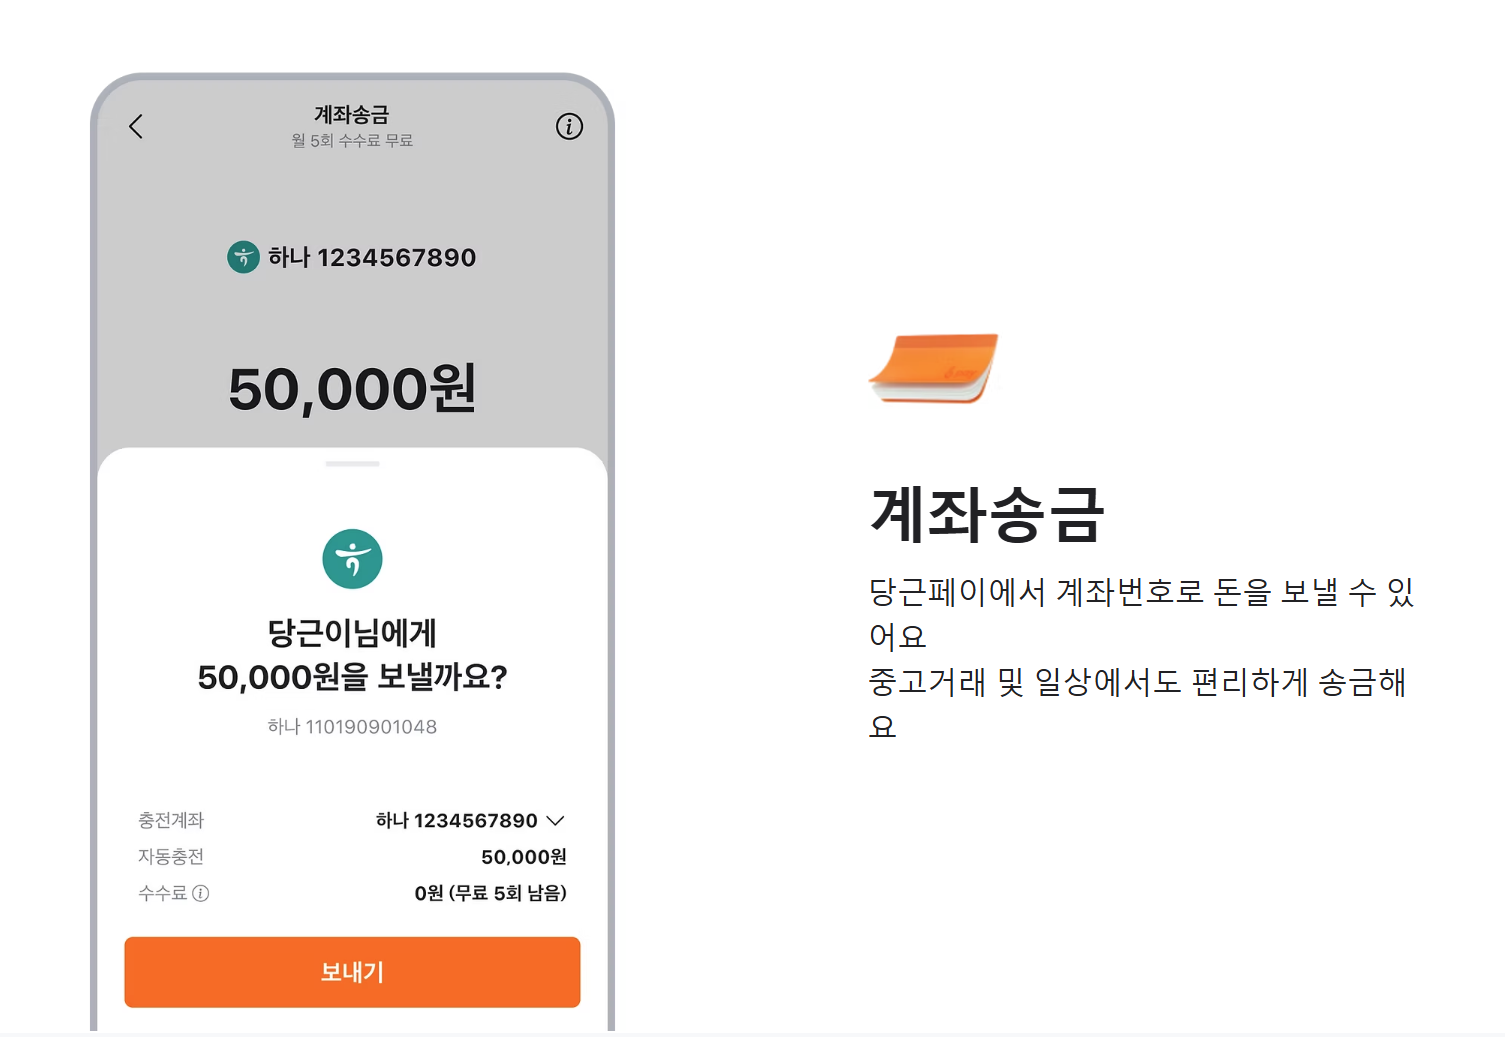Click the 하나 1234567890 account text at top
This screenshot has height=1037, width=1505.
pyautogui.click(x=372, y=257)
